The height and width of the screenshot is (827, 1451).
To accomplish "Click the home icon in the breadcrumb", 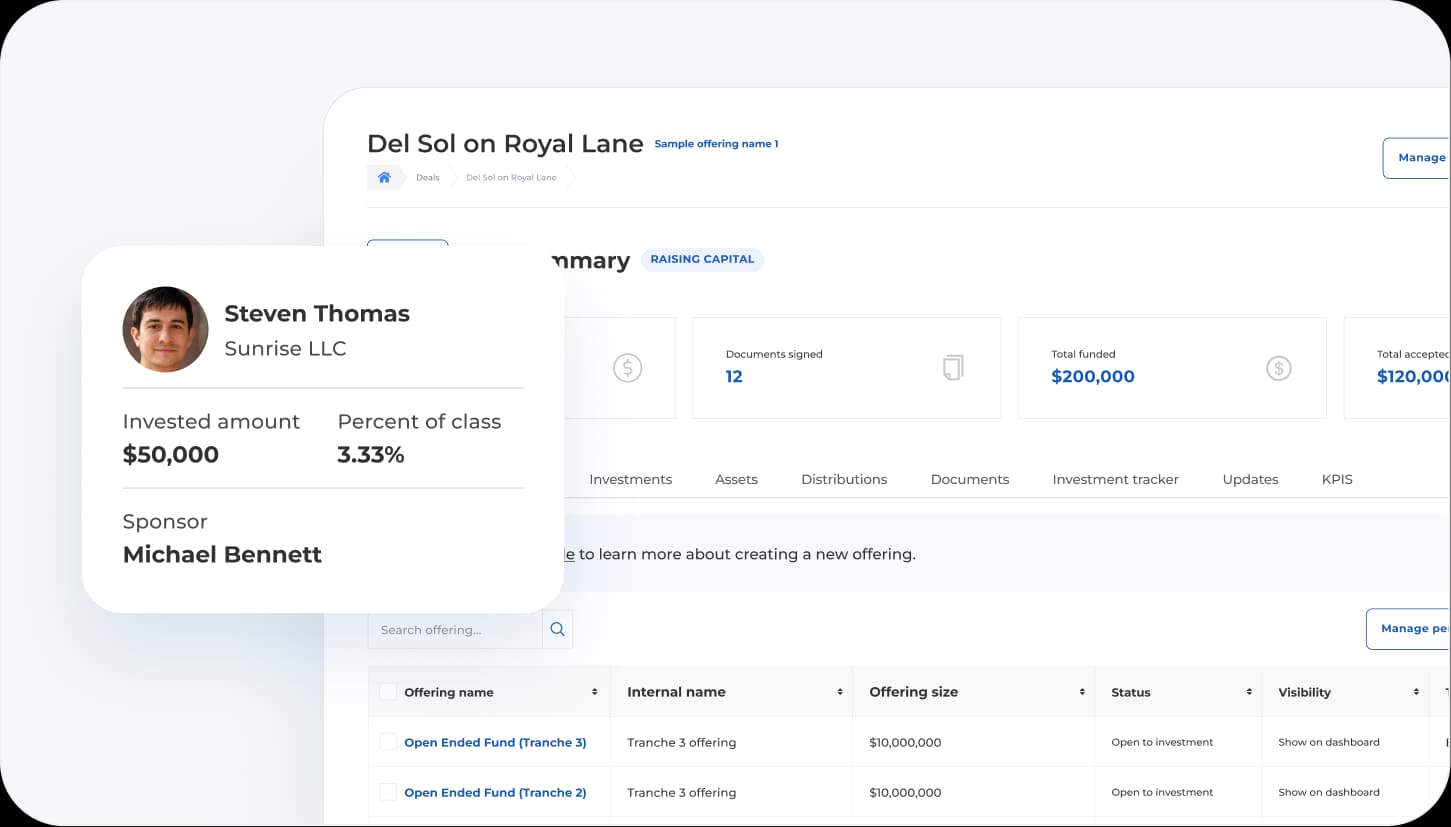I will point(384,177).
